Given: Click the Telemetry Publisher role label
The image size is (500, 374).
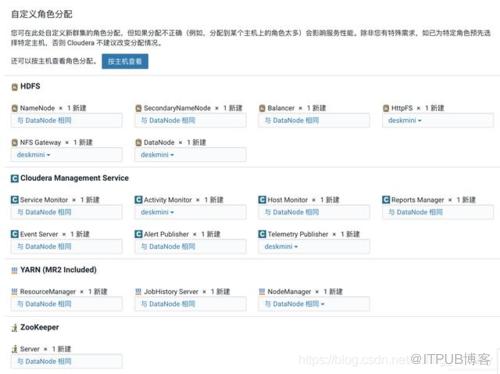Looking at the screenshot, I should pyautogui.click(x=298, y=234).
